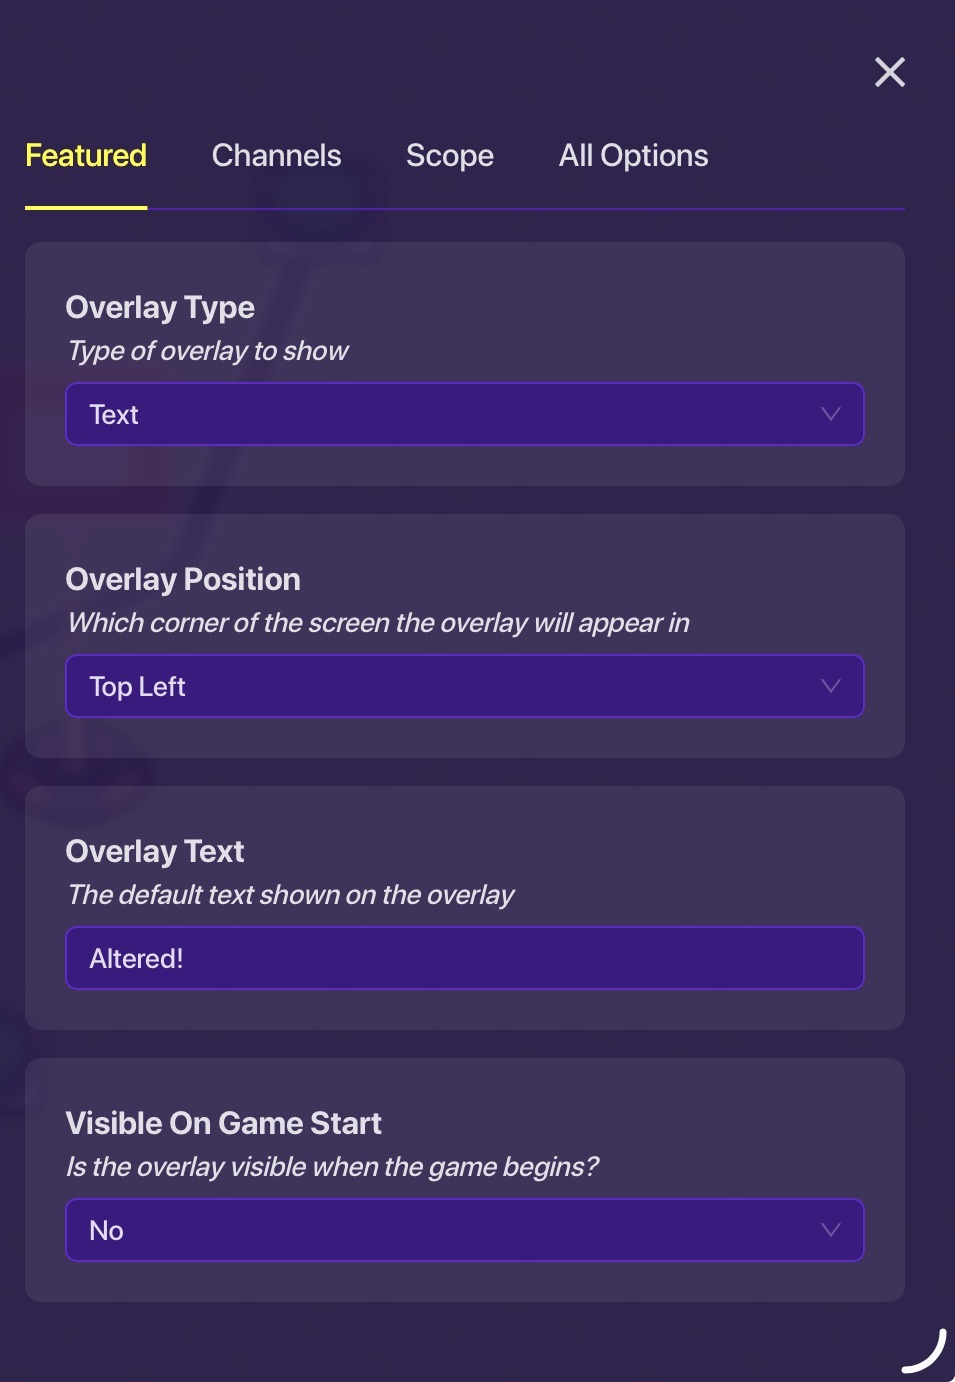Screen dimensions: 955x1382
Task: Click the Overlay Text field containing Altered!
Action: 464,958
